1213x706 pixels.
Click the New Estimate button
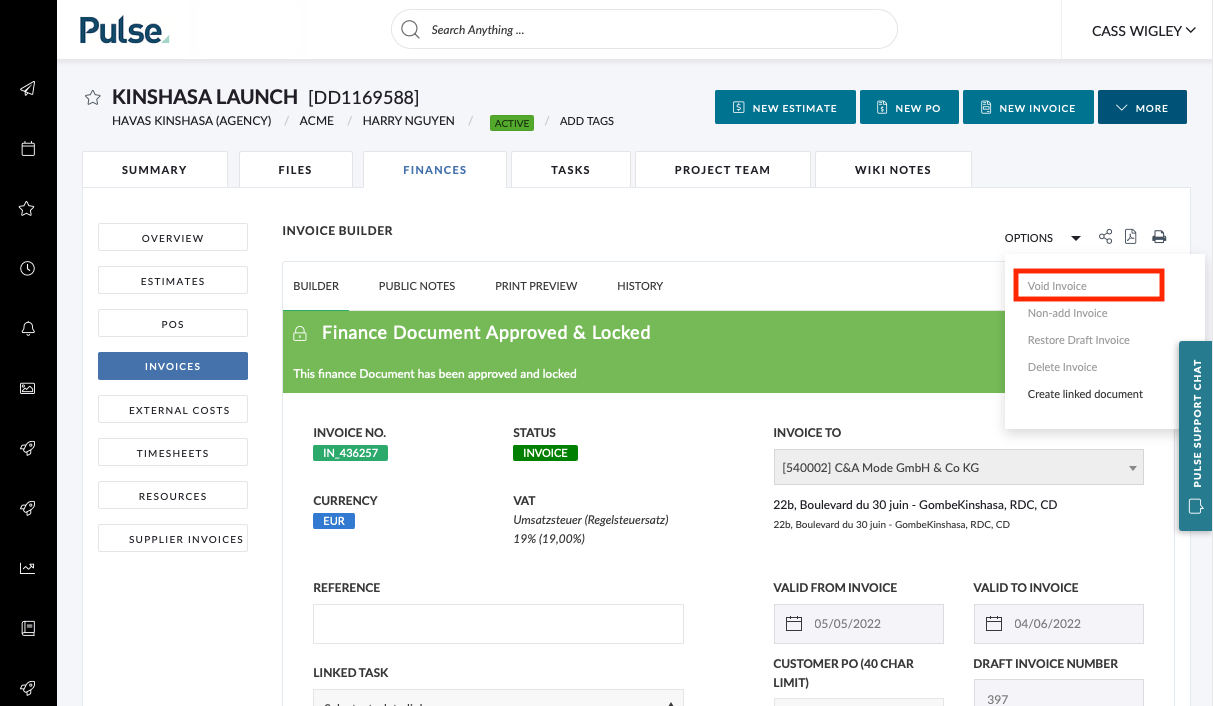(785, 108)
